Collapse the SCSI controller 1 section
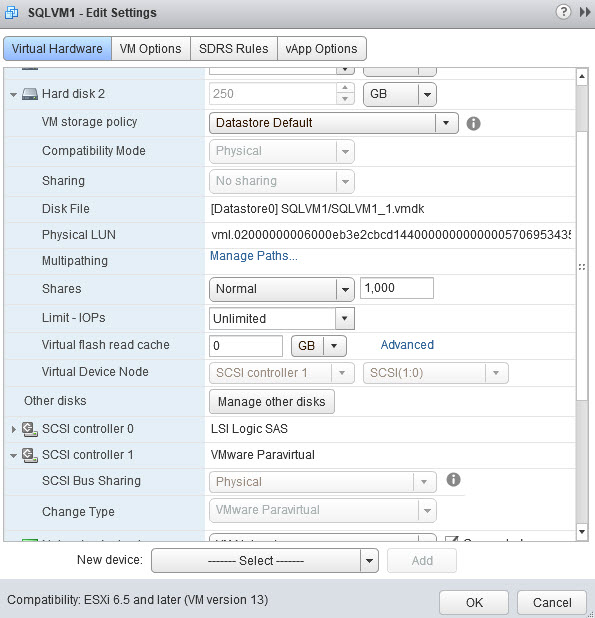The width and height of the screenshot is (595, 618). click(x=13, y=456)
